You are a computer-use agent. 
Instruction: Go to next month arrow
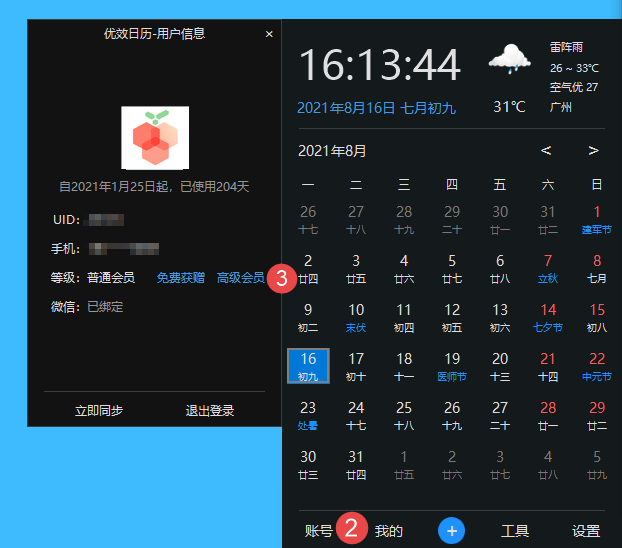click(593, 151)
